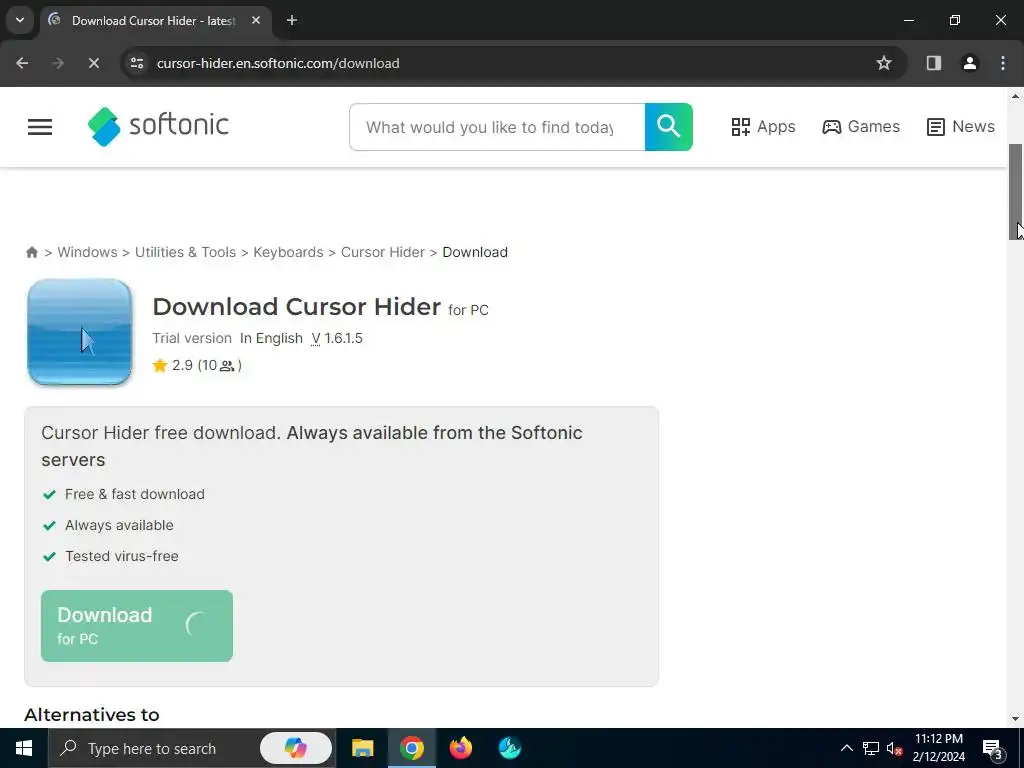Click the In English language label
Screen dimensions: 1024x768
pyautogui.click(x=271, y=338)
